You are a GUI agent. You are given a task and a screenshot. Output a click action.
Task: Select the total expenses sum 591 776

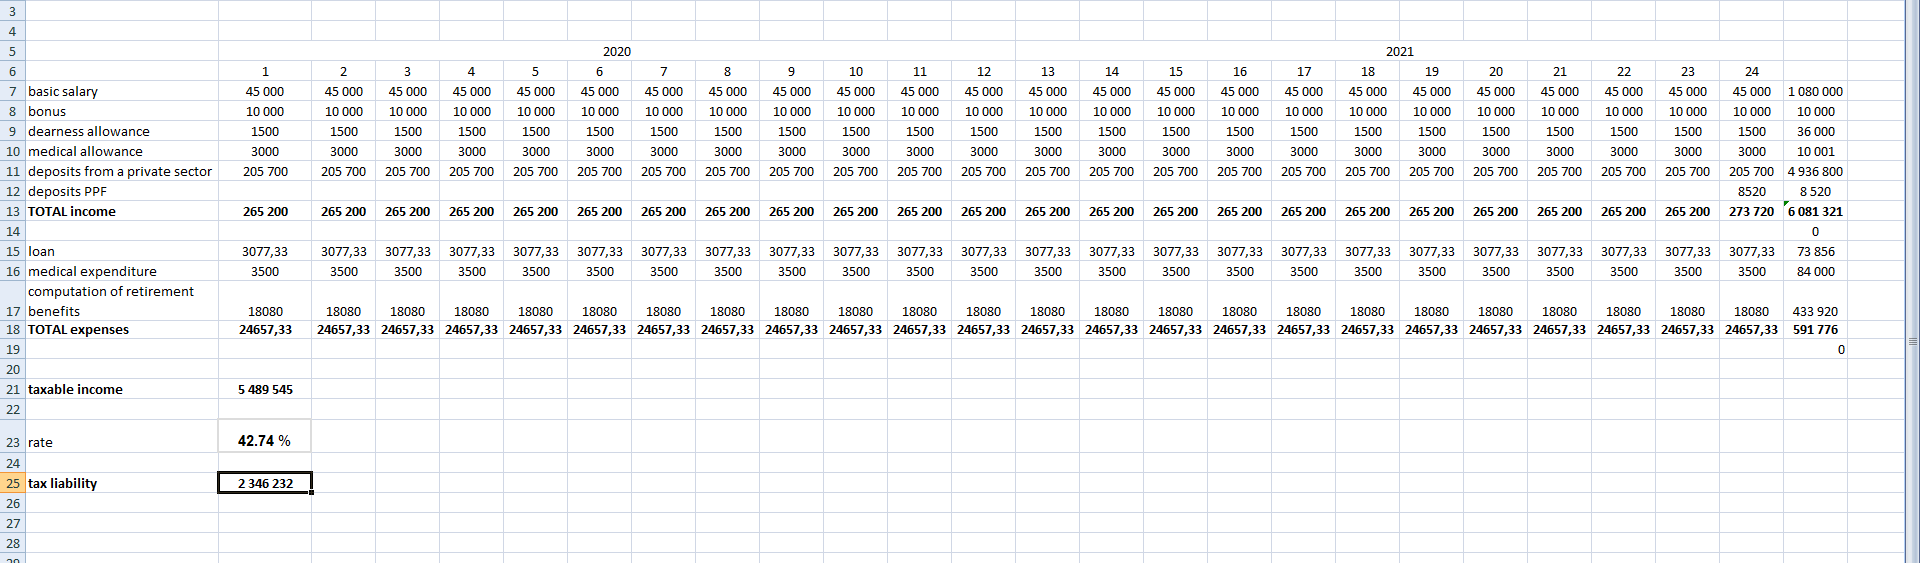pyautogui.click(x=1815, y=329)
